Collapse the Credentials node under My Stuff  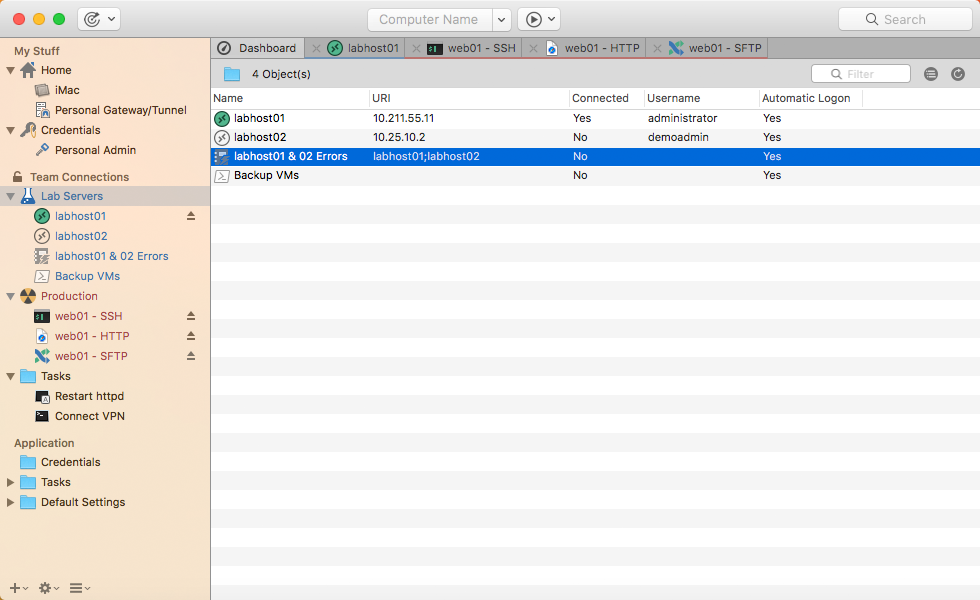click(11, 131)
